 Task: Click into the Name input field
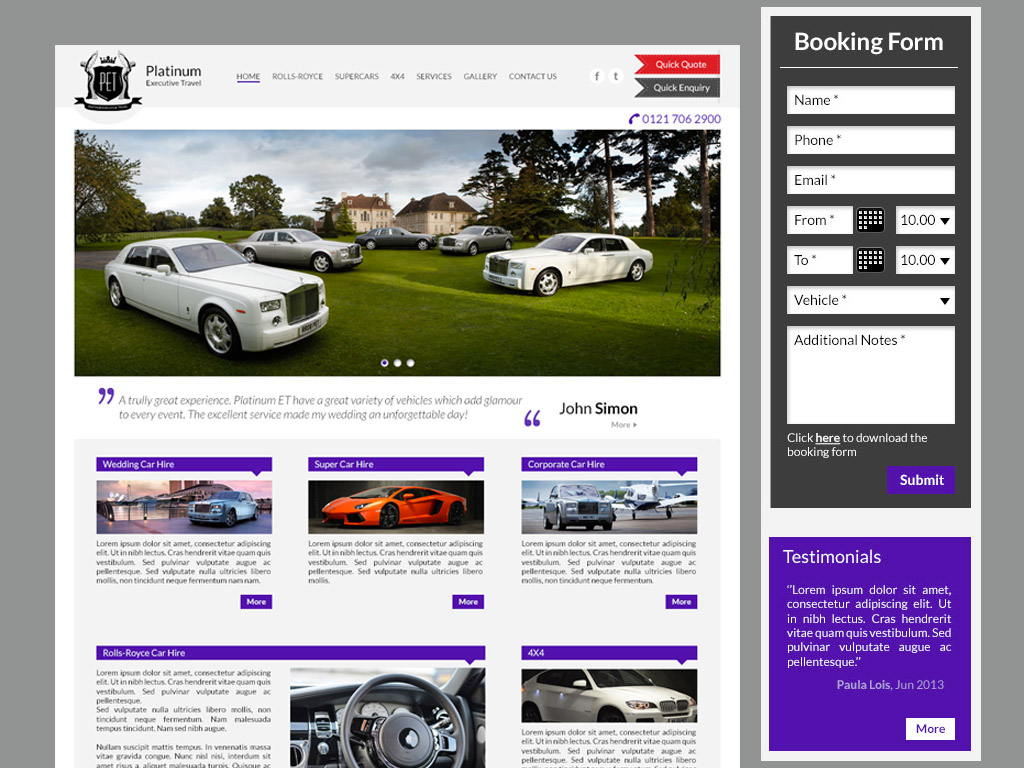pyautogui.click(x=870, y=100)
